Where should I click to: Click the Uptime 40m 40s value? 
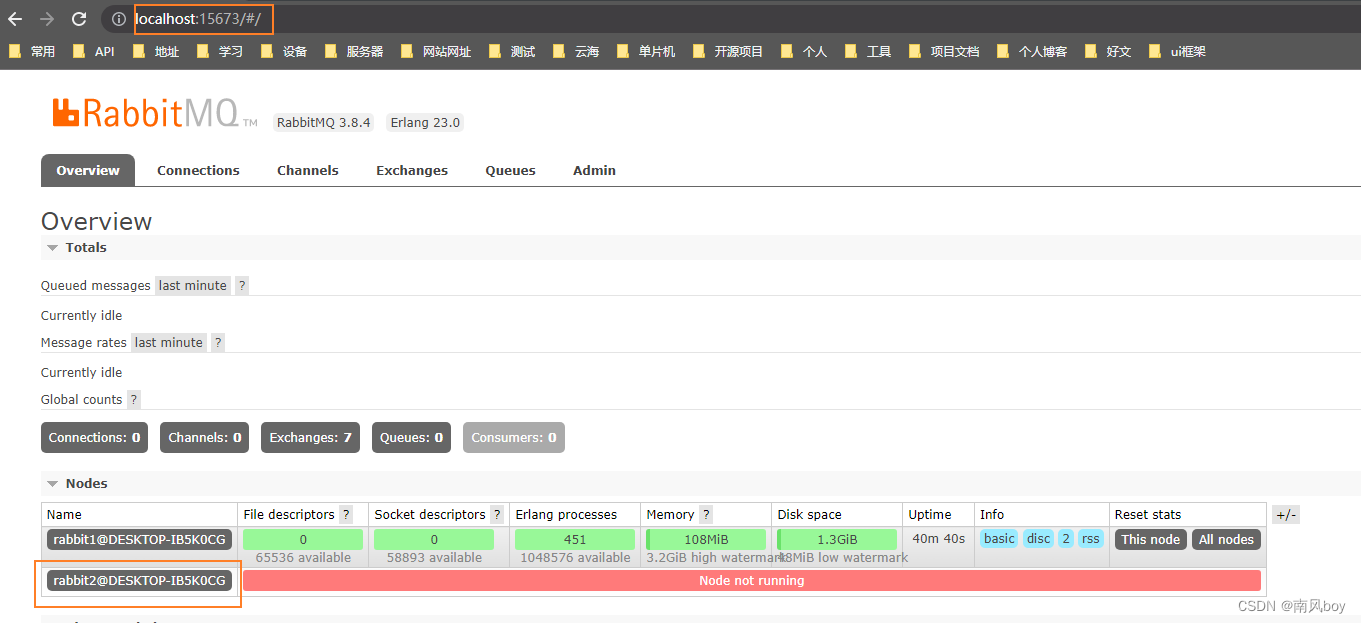tap(939, 538)
